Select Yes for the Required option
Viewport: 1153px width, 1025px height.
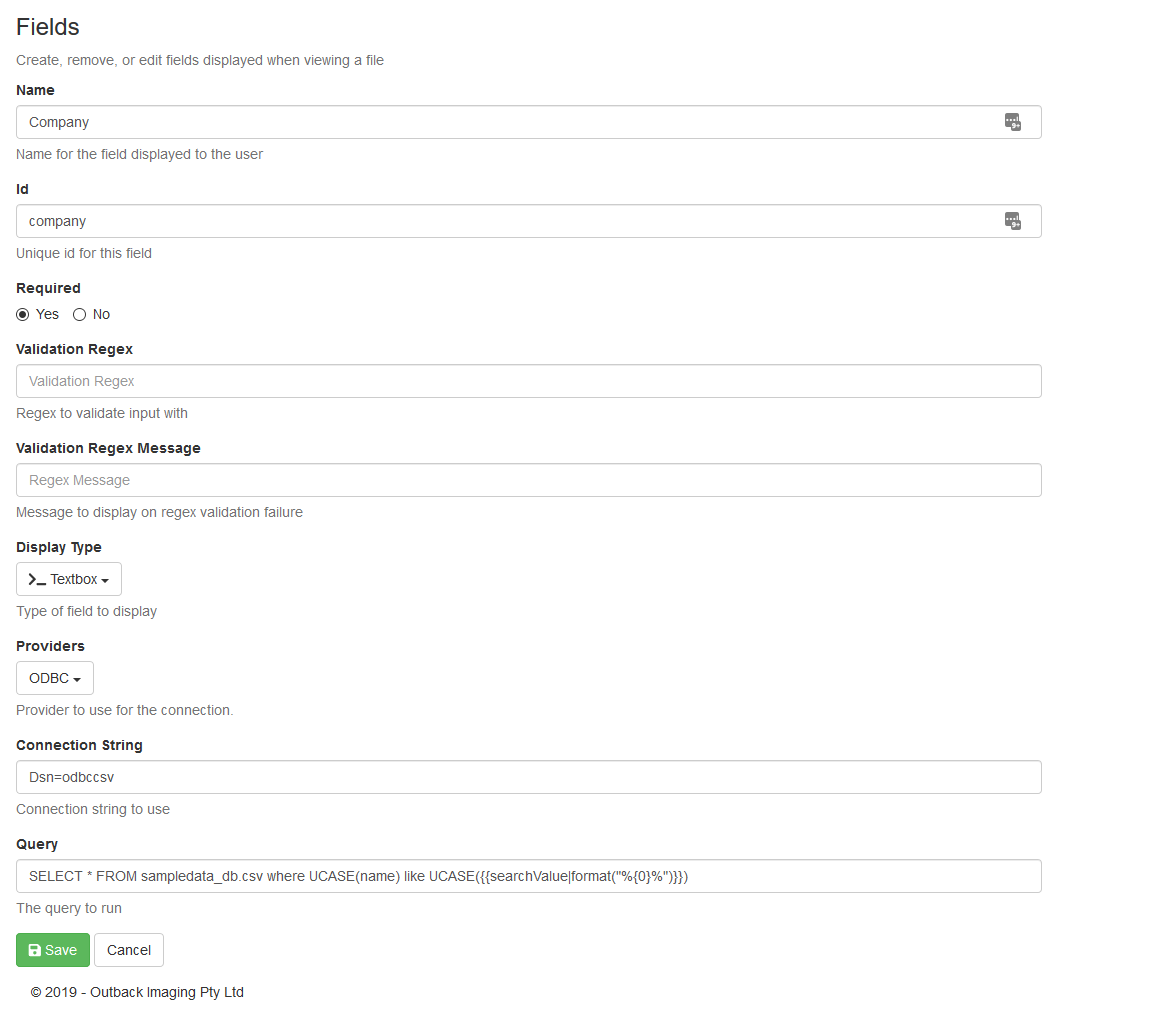[23, 314]
